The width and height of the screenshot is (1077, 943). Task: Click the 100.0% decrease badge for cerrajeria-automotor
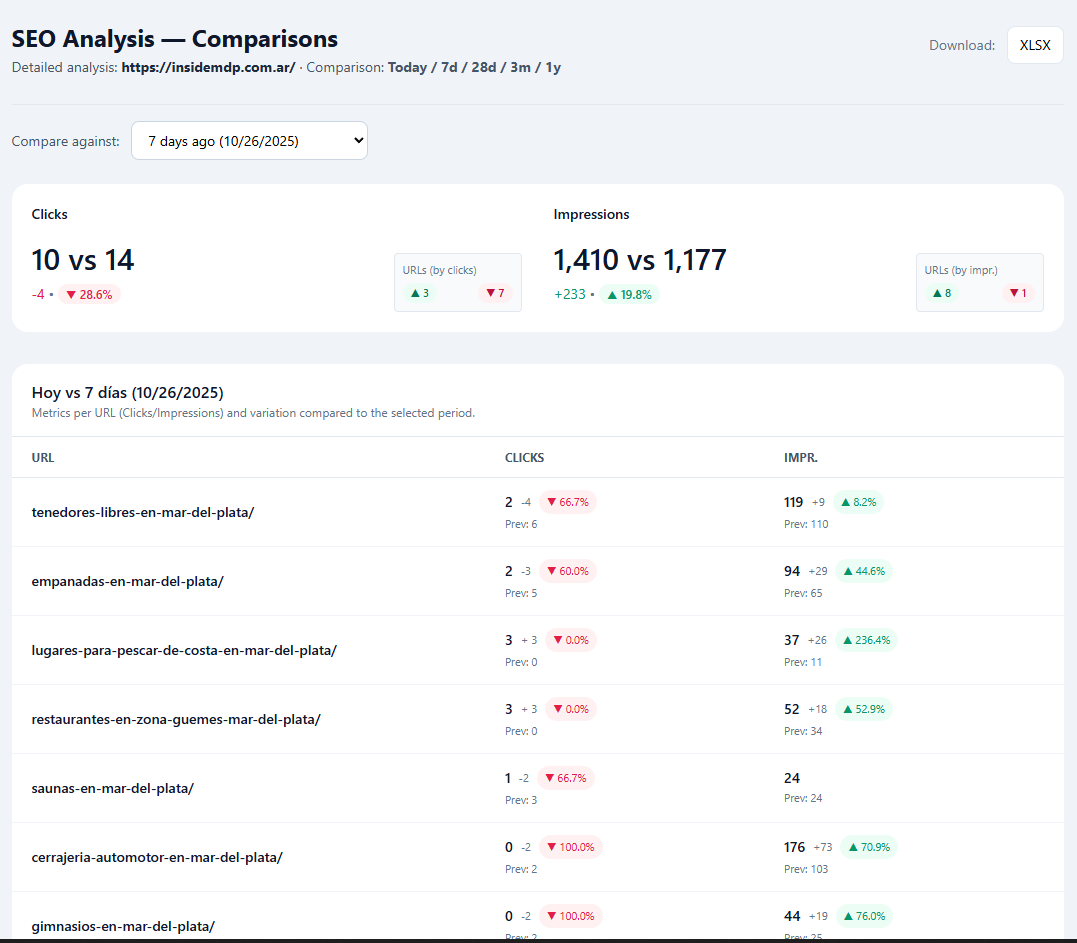(571, 846)
